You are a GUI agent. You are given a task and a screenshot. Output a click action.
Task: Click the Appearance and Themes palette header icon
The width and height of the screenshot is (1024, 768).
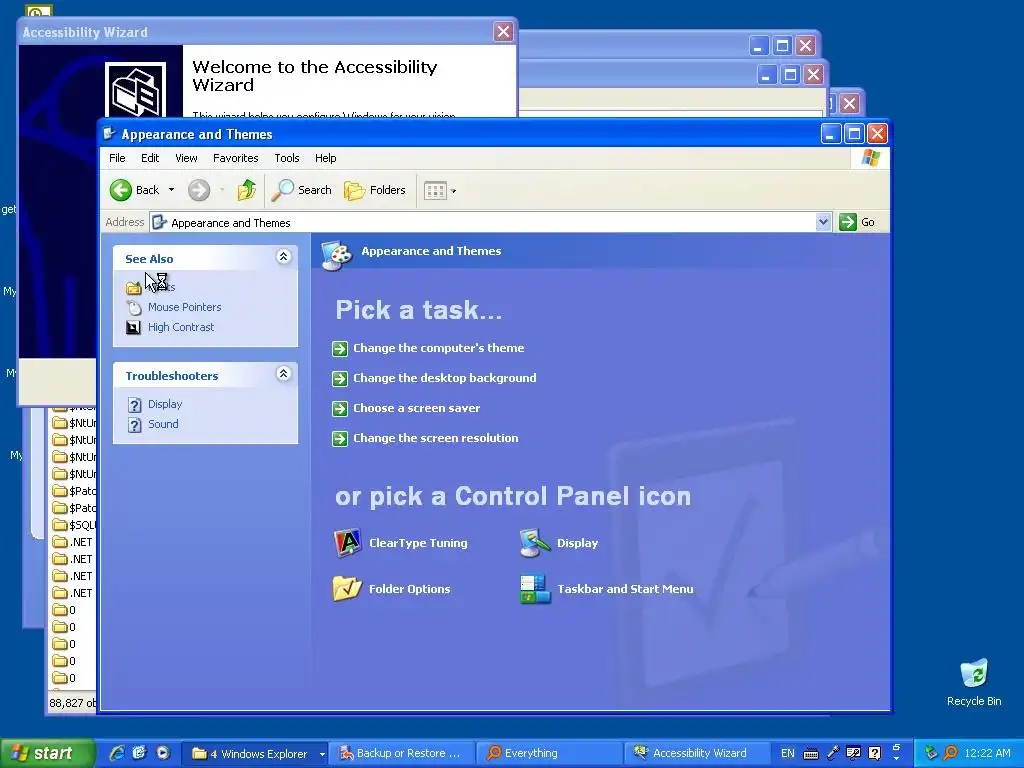(x=337, y=254)
